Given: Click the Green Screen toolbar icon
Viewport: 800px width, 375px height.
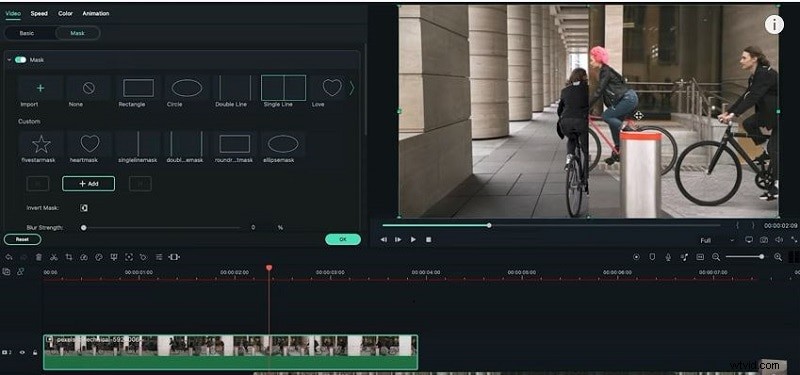Looking at the screenshot, I should [x=114, y=257].
